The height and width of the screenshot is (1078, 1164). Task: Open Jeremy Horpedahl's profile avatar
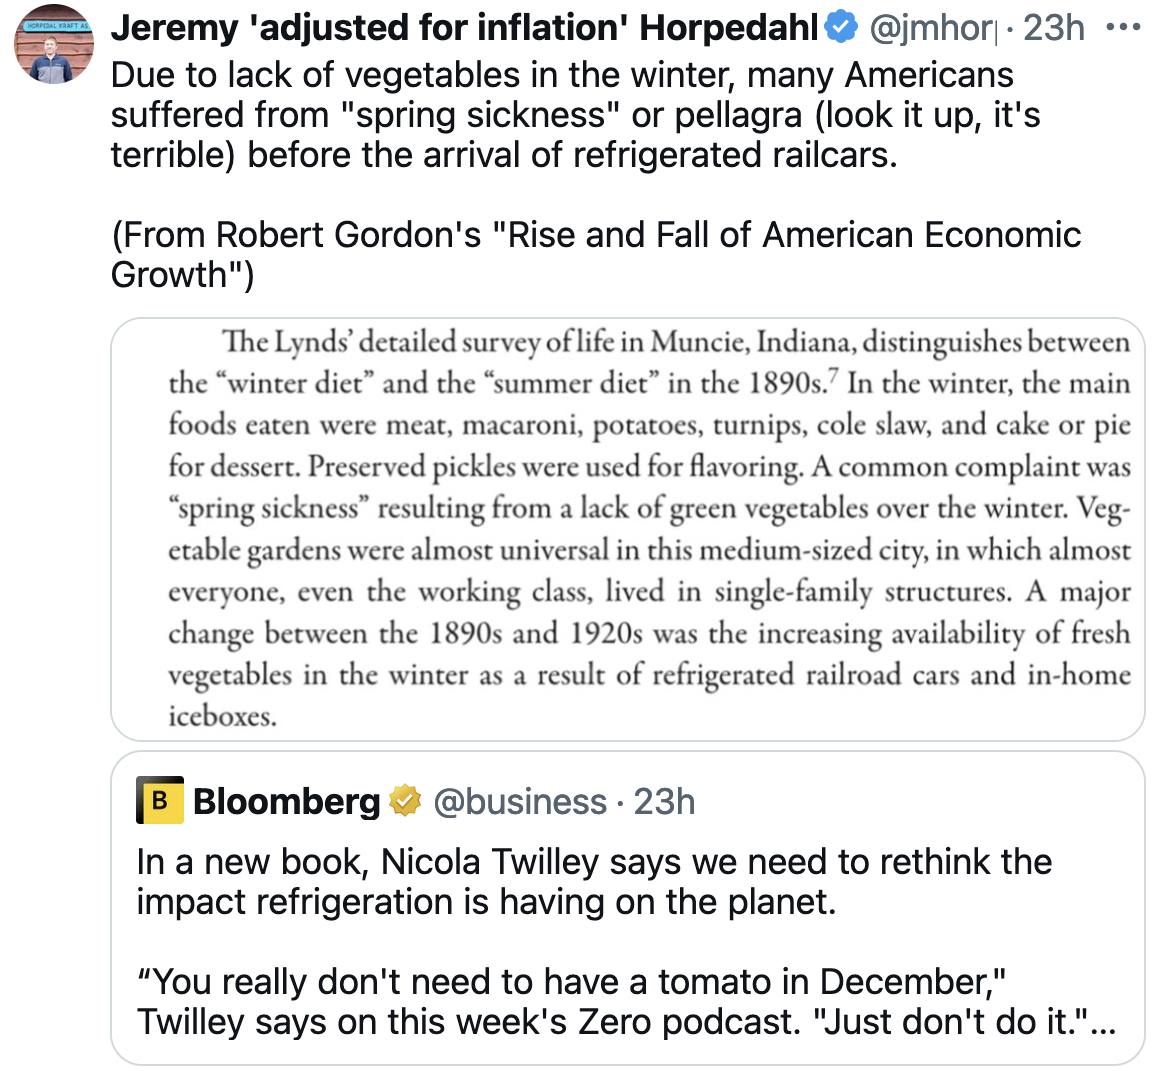(54, 47)
